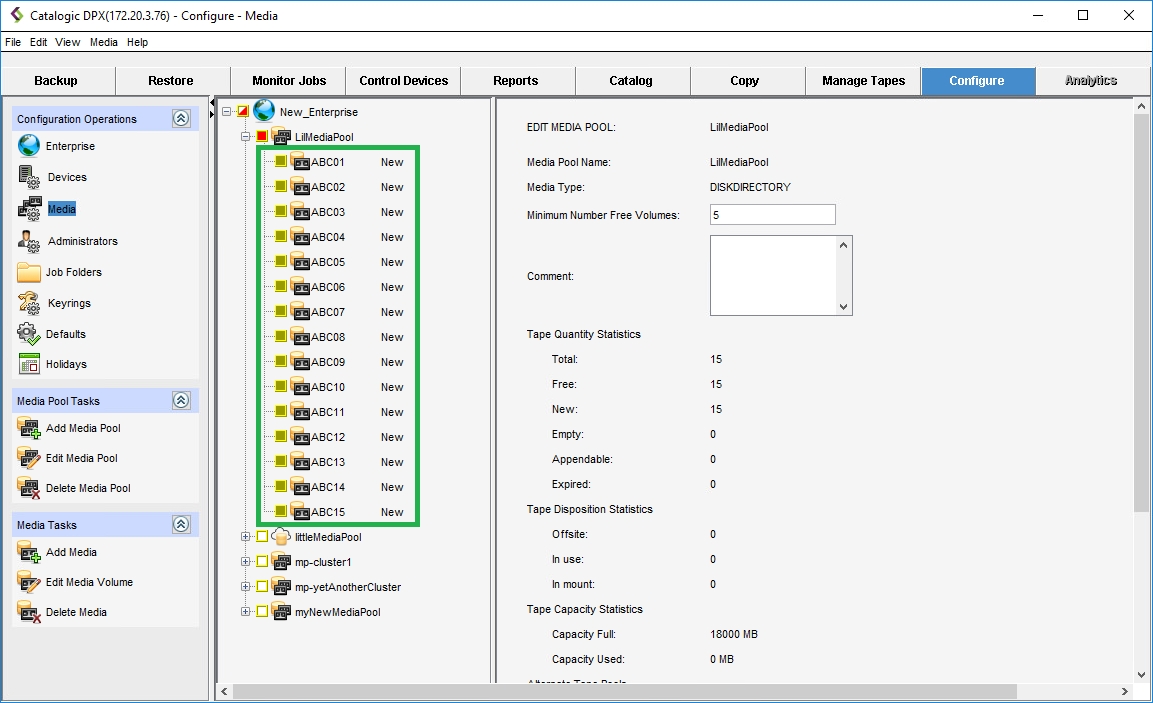
Task: Click the Holidays calendar icon
Action: pos(29,364)
